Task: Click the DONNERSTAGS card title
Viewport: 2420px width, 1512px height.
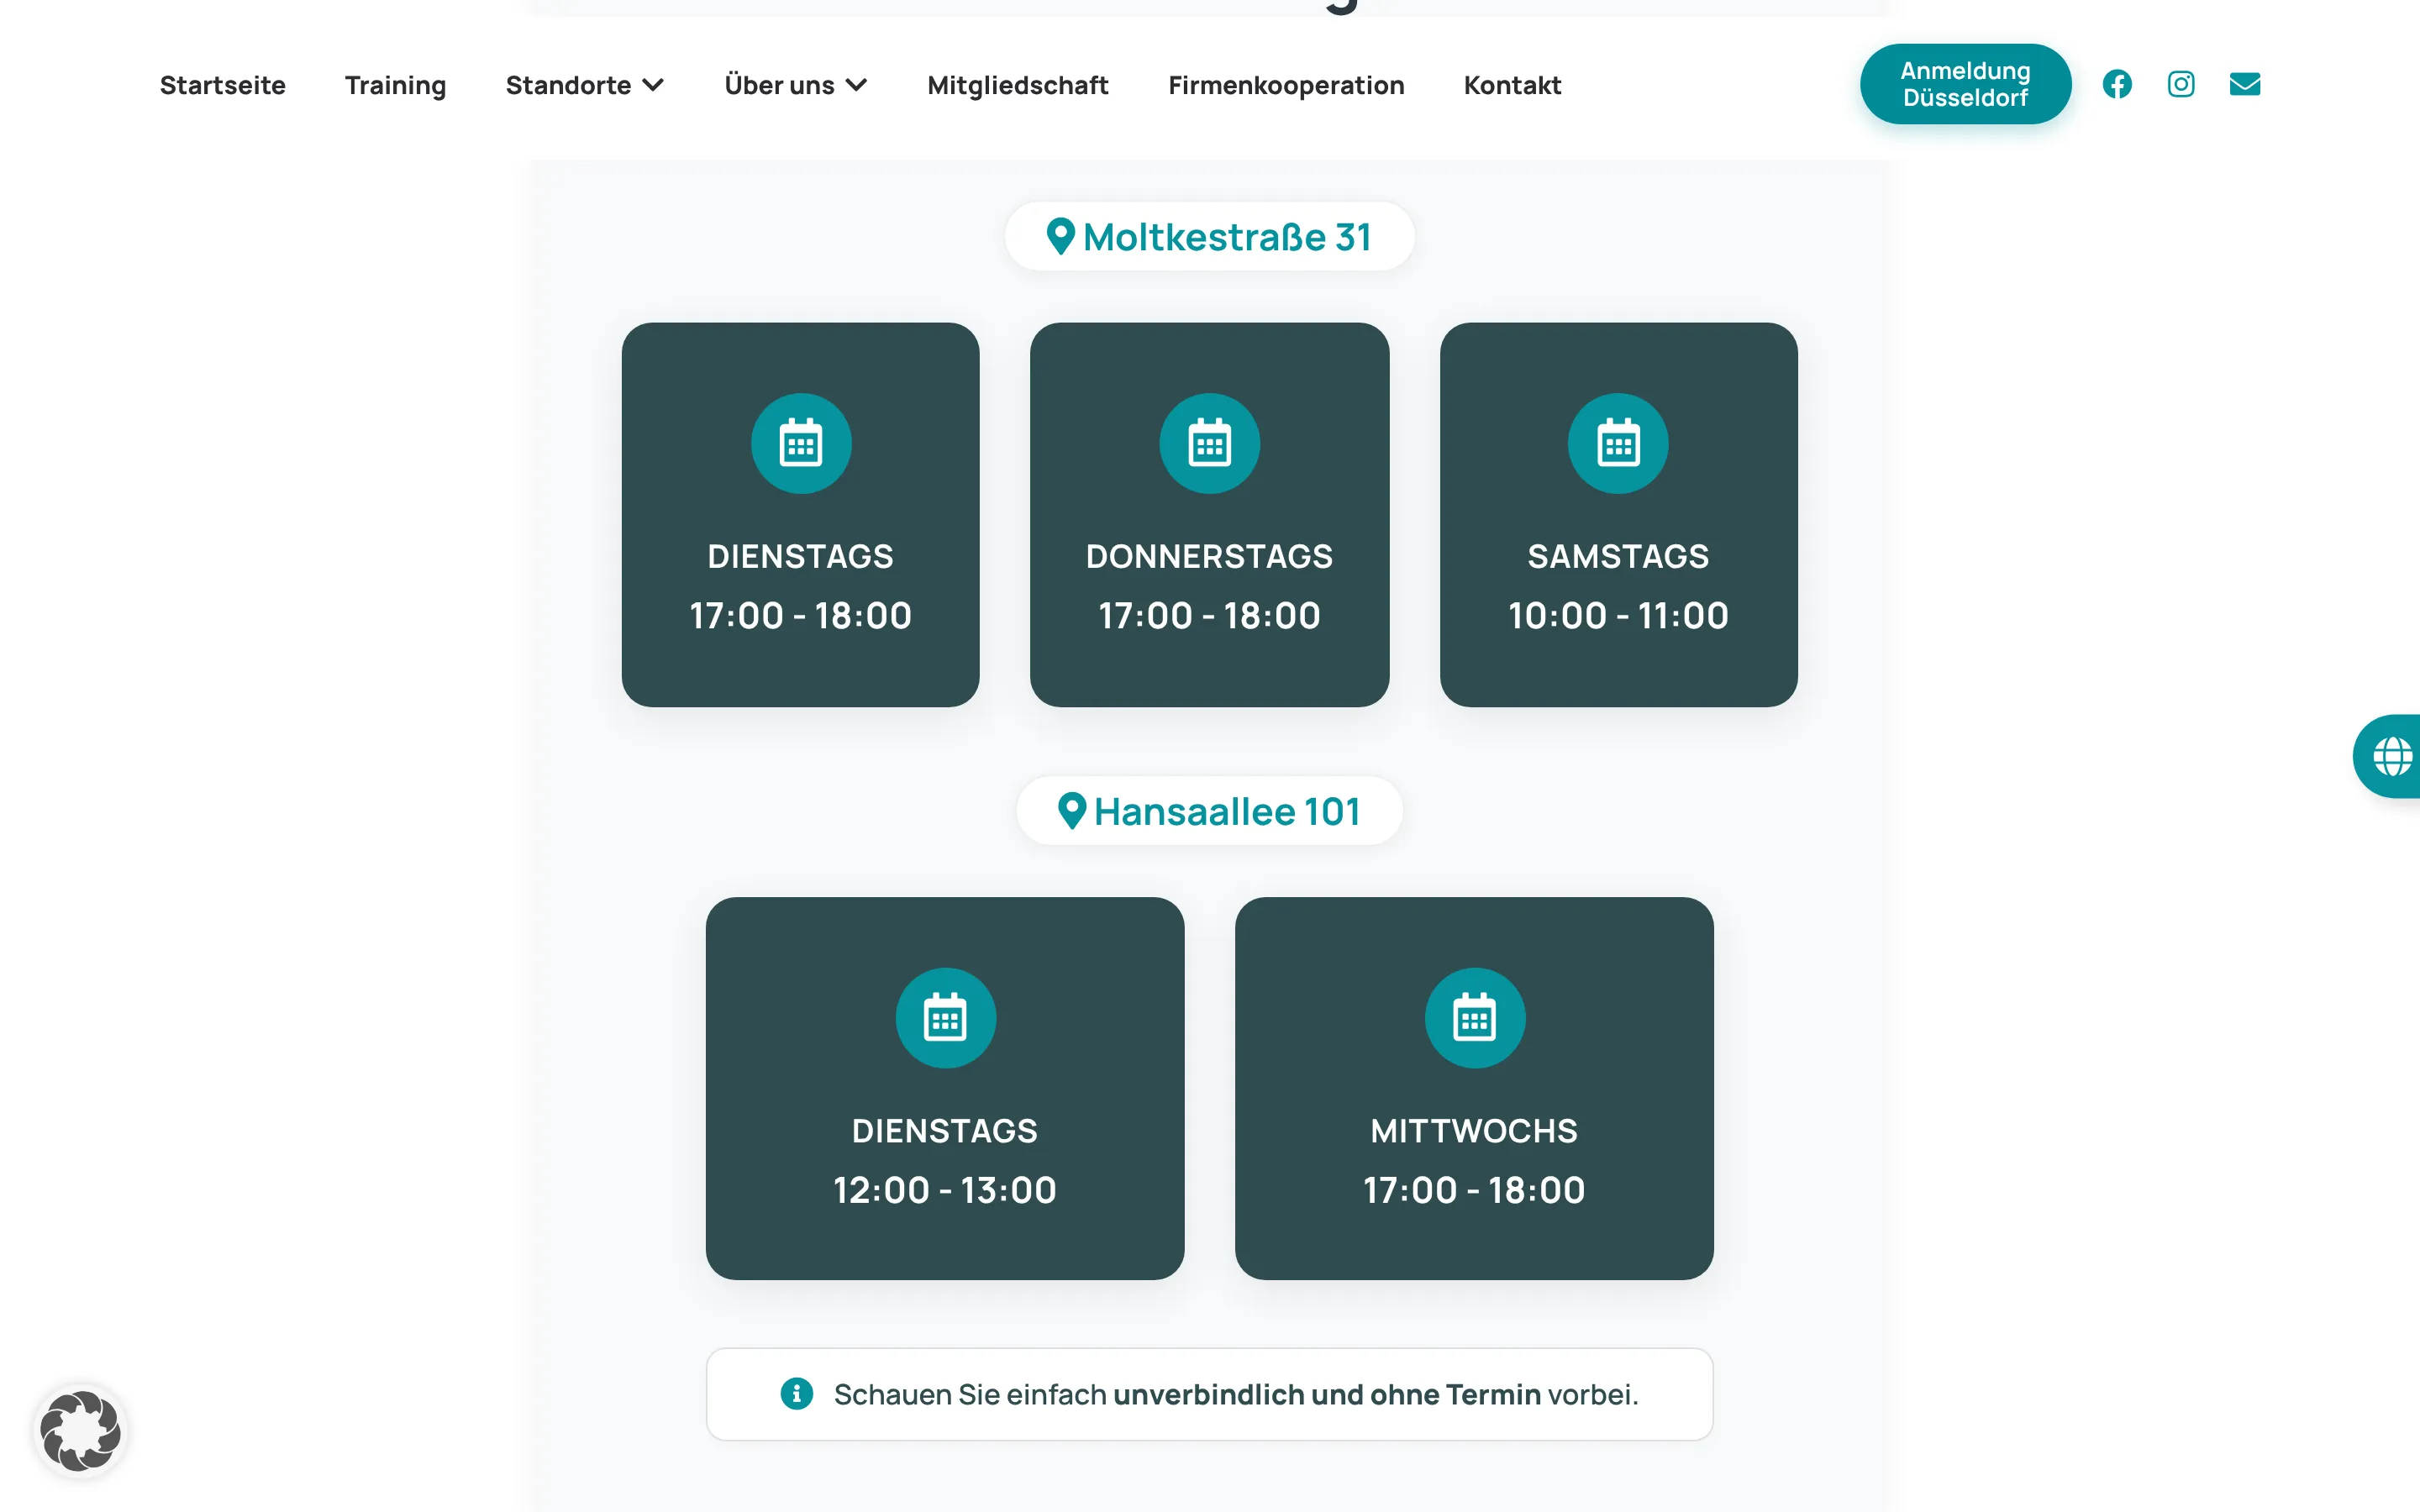Action: pos(1209,556)
